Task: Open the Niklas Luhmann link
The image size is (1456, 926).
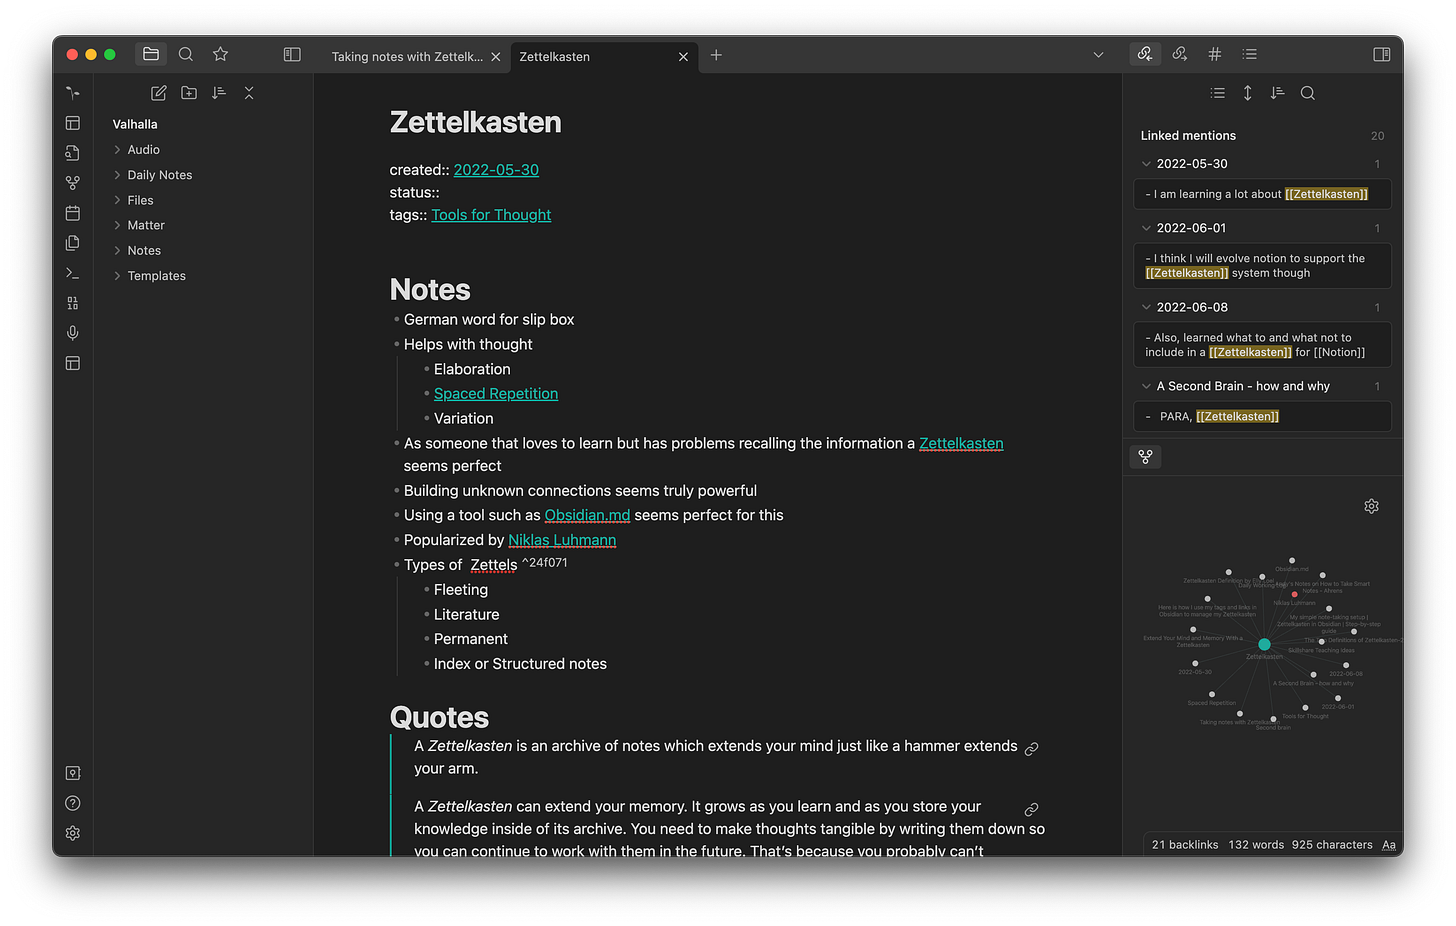Action: pos(562,540)
